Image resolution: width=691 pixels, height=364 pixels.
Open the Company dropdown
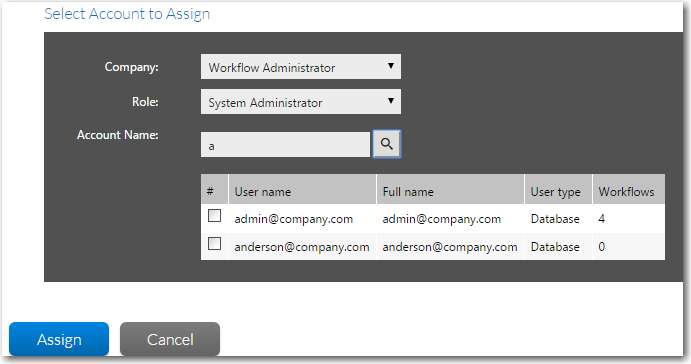point(301,67)
